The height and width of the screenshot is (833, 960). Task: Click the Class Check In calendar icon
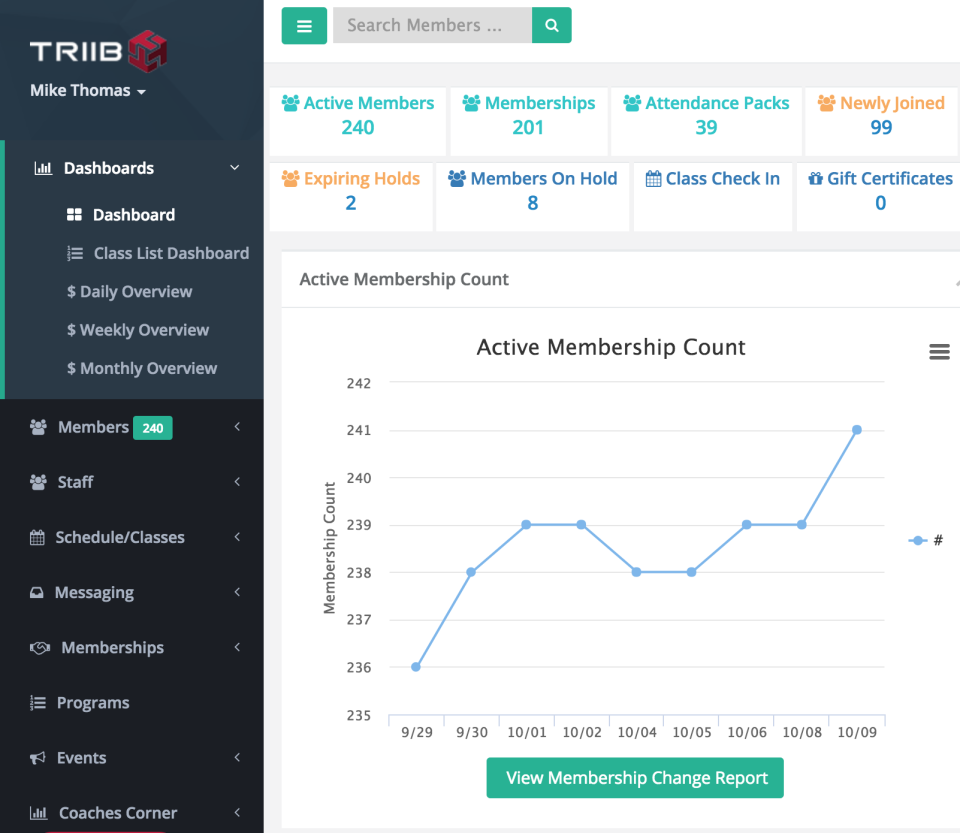coord(651,178)
